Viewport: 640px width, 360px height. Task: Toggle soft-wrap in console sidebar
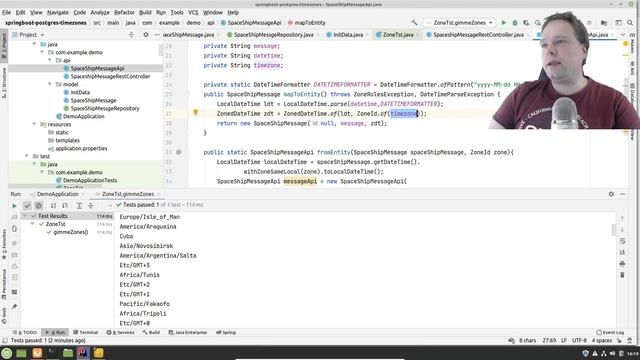pyautogui.click(x=622, y=241)
